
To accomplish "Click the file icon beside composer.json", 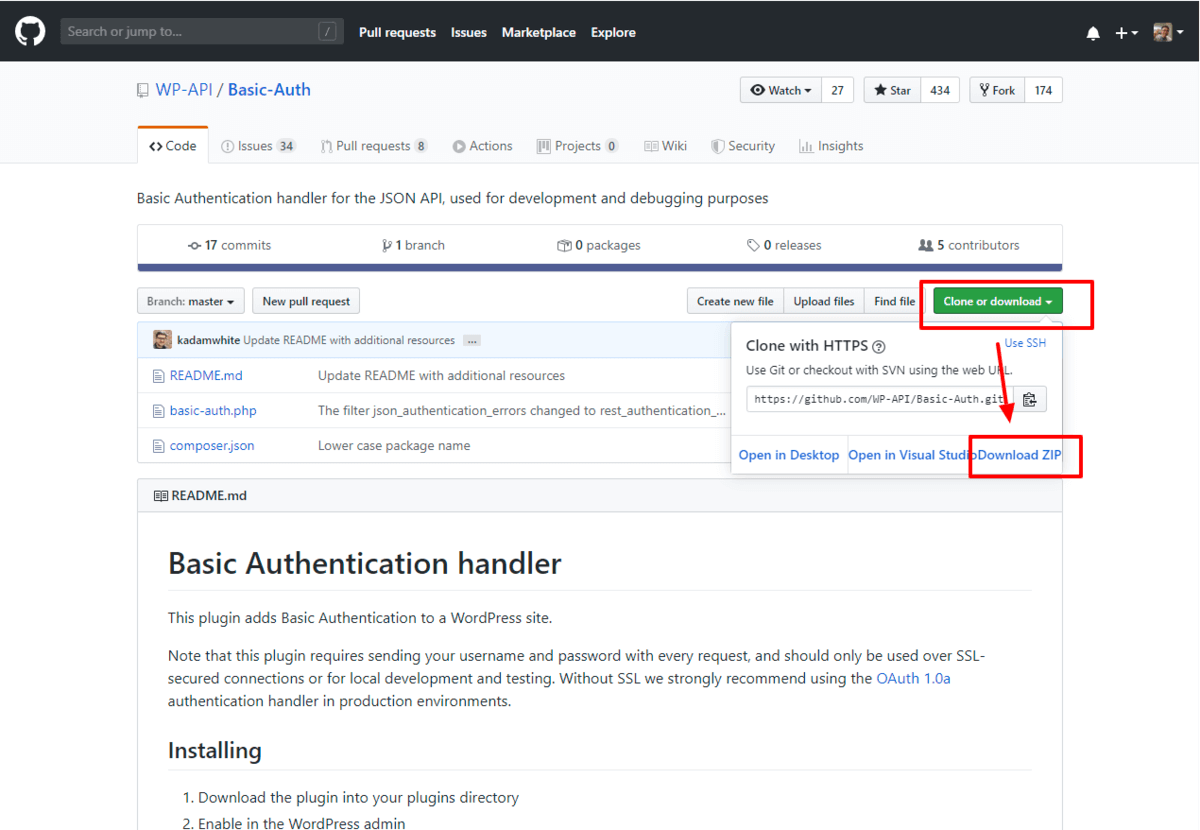I will (158, 446).
